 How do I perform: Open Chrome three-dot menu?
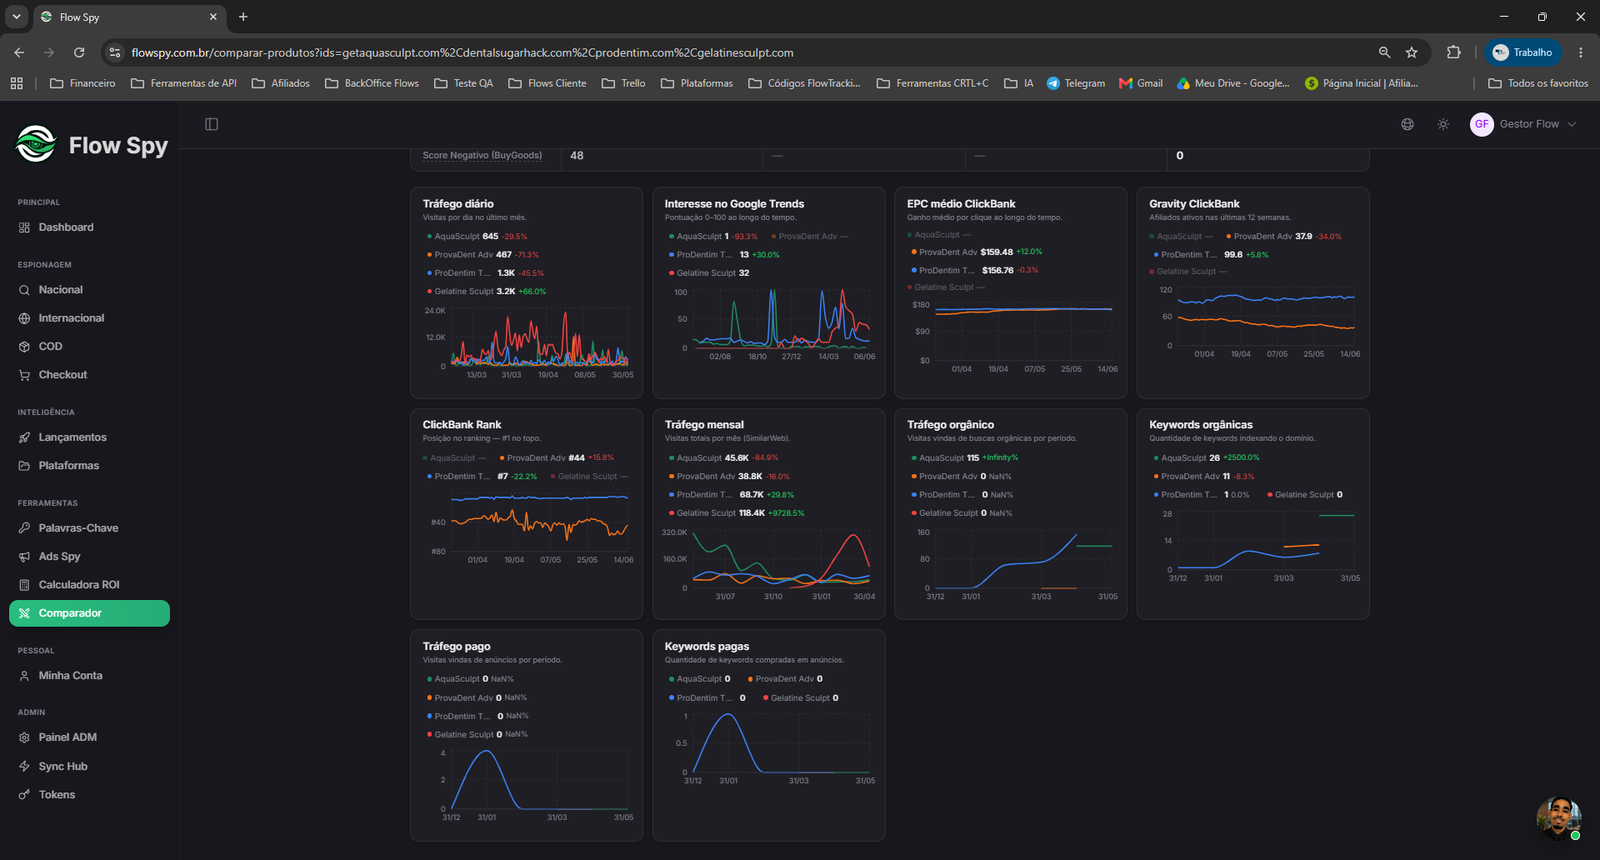coord(1581,52)
